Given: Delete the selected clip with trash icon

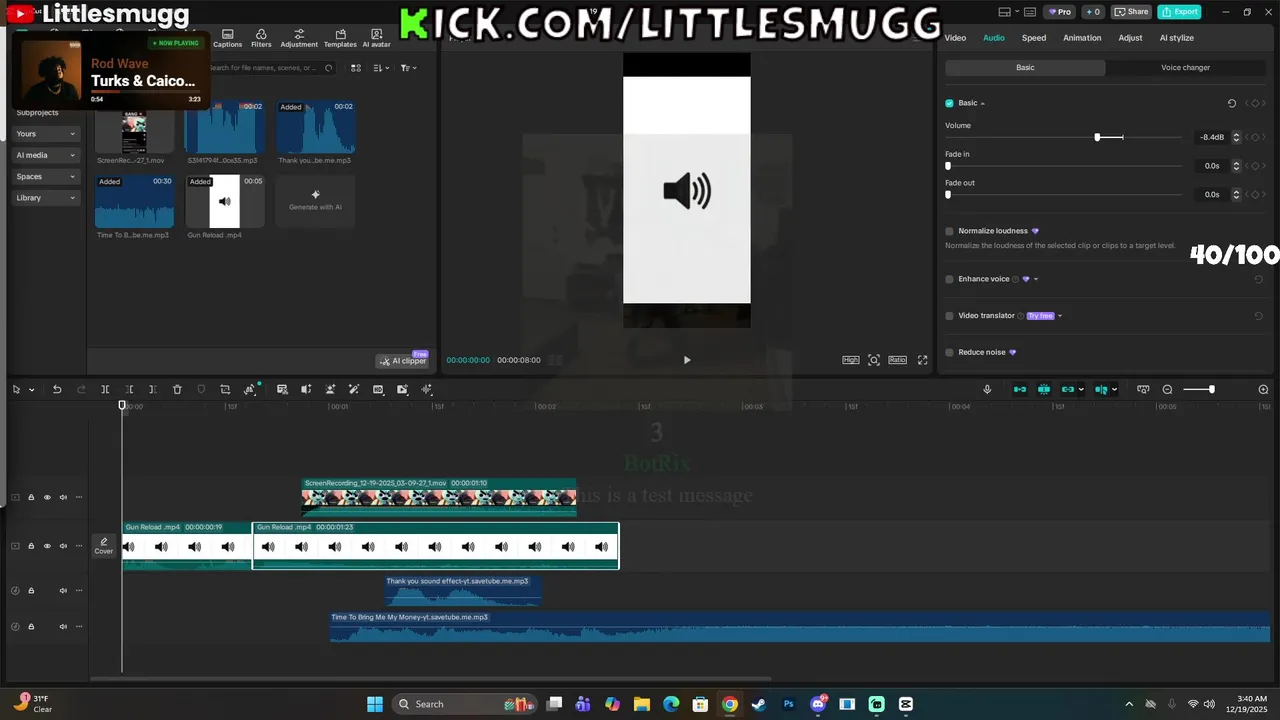Looking at the screenshot, I should tap(177, 389).
